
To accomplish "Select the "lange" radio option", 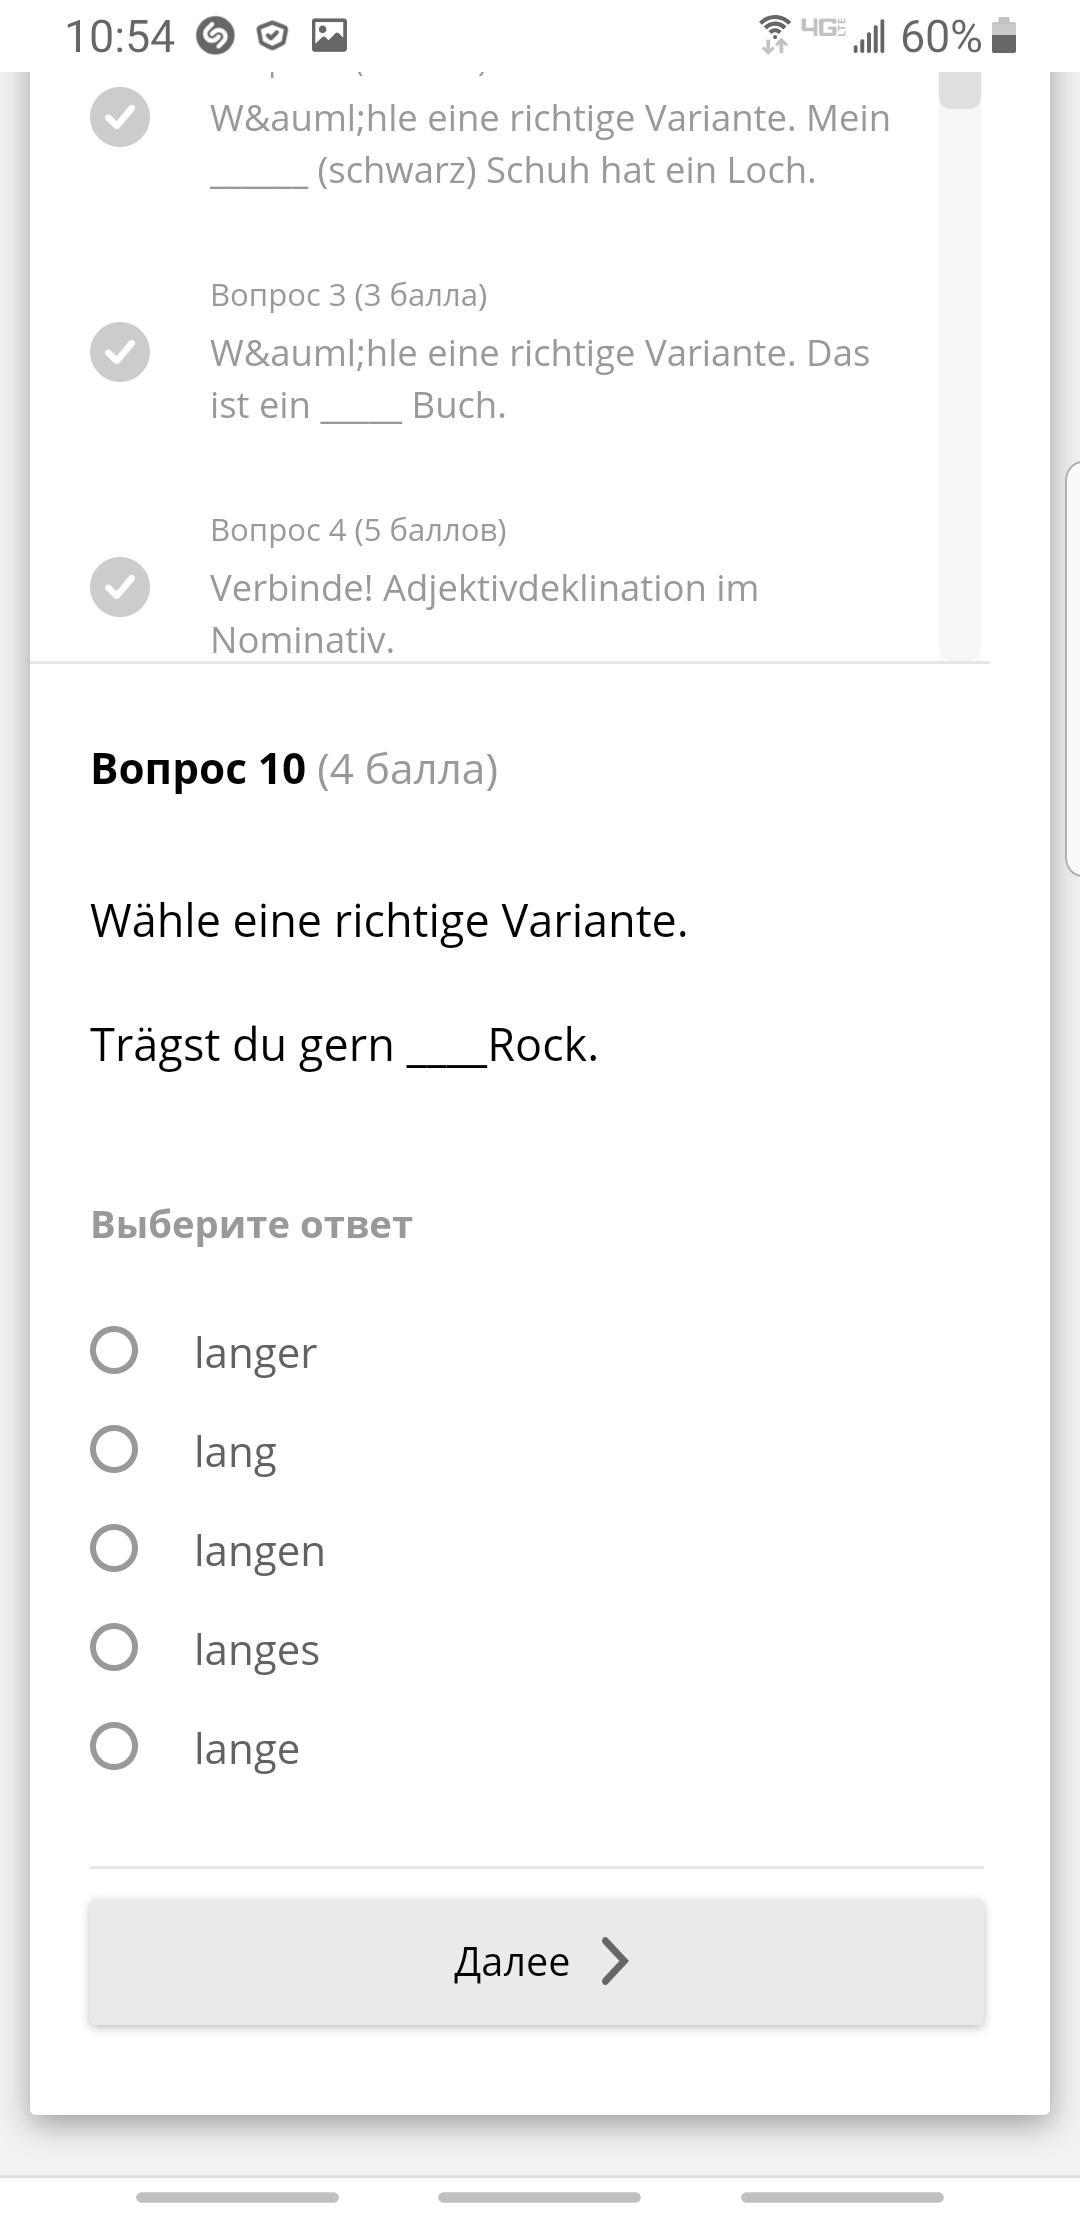I will (x=114, y=1746).
